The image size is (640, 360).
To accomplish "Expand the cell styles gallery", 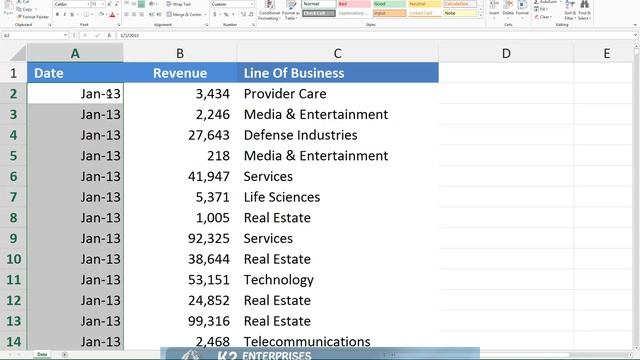I will (480, 15).
